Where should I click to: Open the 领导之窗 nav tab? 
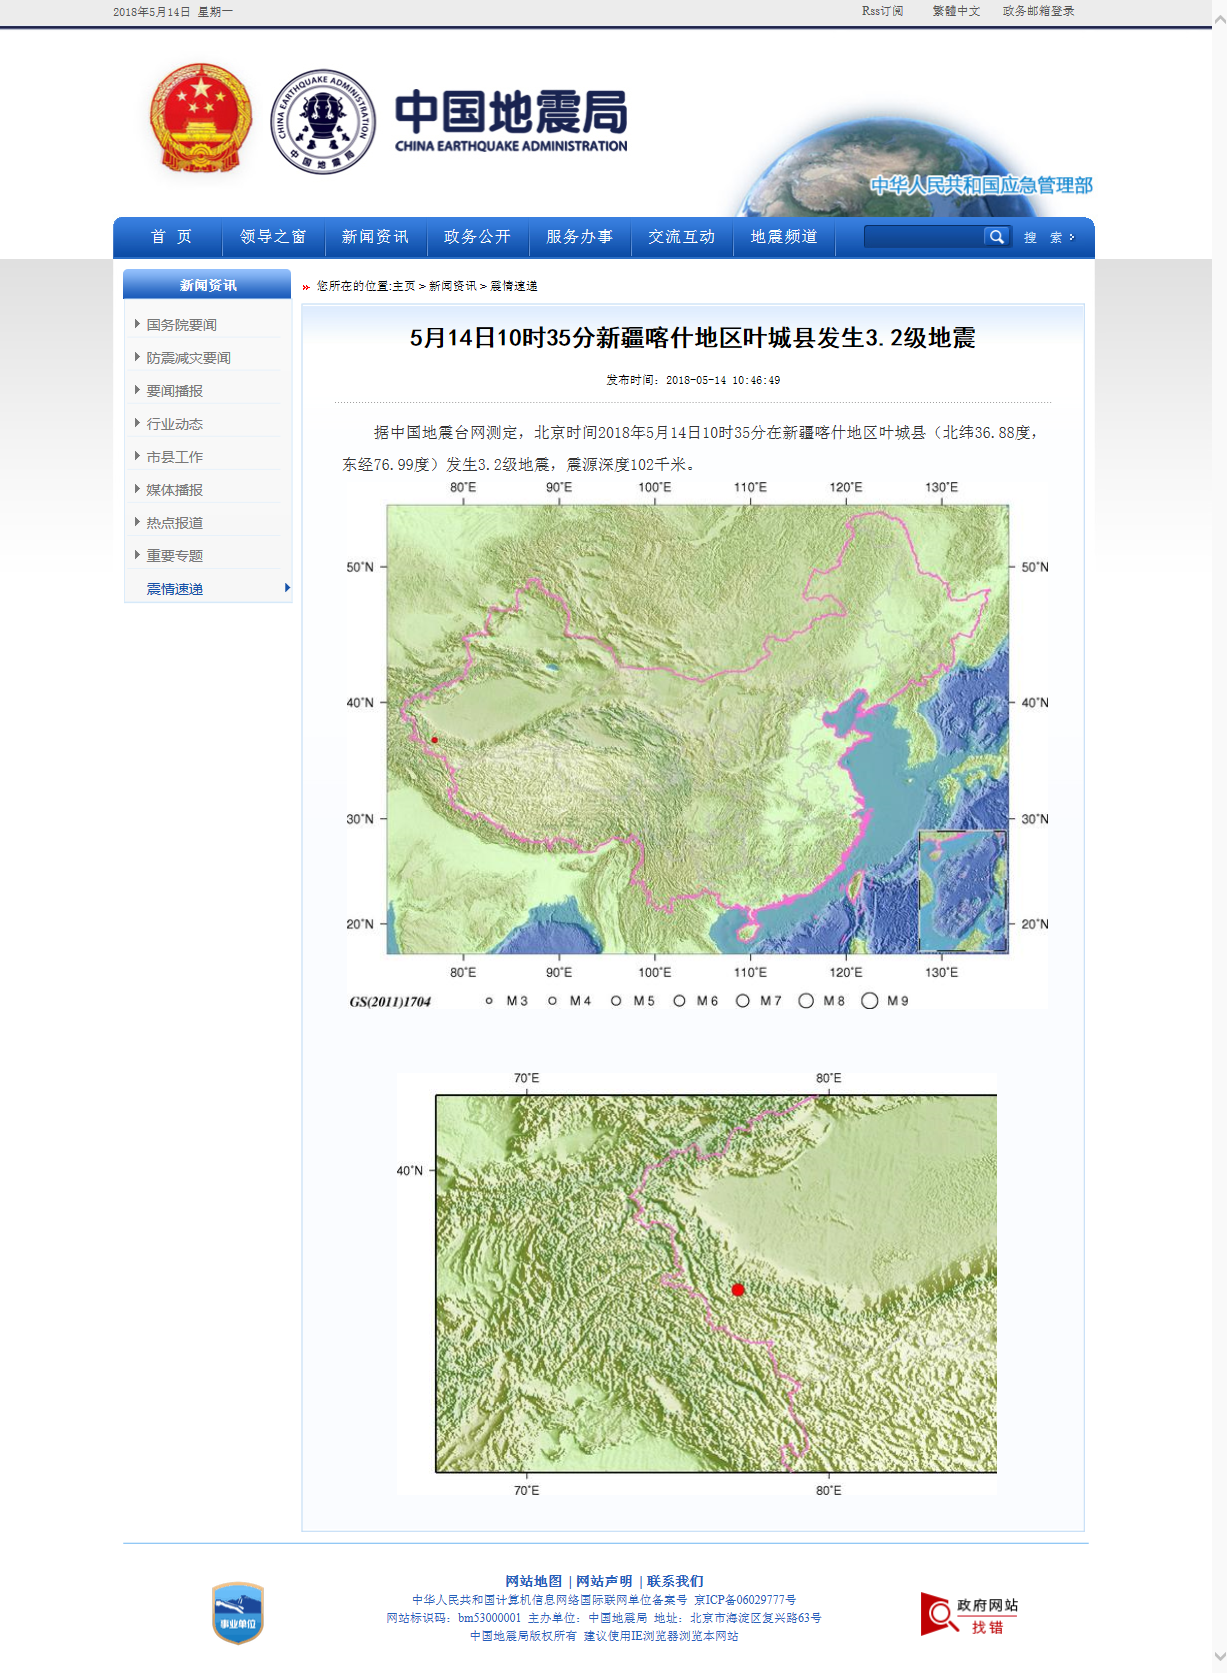273,237
